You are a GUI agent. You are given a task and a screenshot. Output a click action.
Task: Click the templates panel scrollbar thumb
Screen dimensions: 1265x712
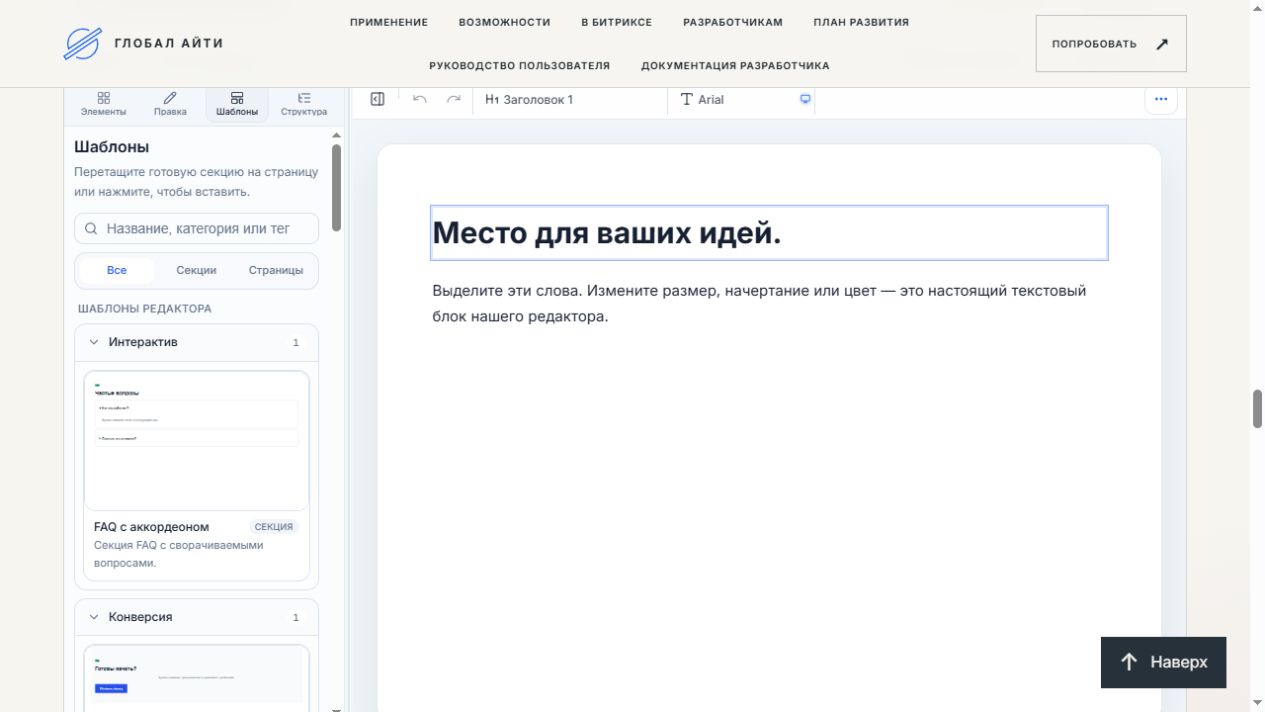click(x=336, y=188)
